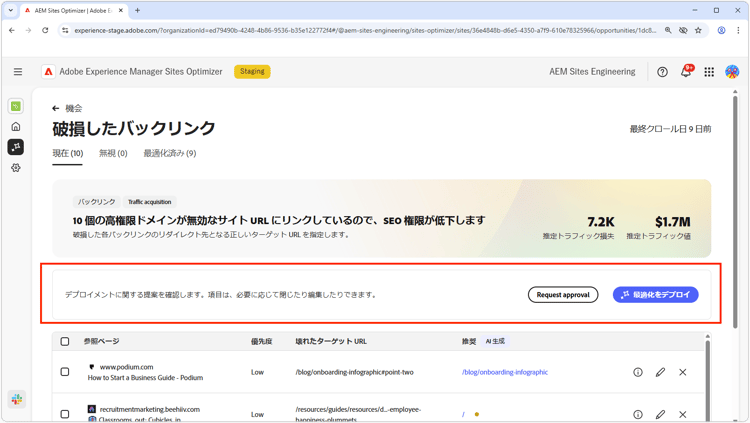Click the page vertical scrollbar
Viewport: 750px width, 423px height.
[x=735, y=212]
